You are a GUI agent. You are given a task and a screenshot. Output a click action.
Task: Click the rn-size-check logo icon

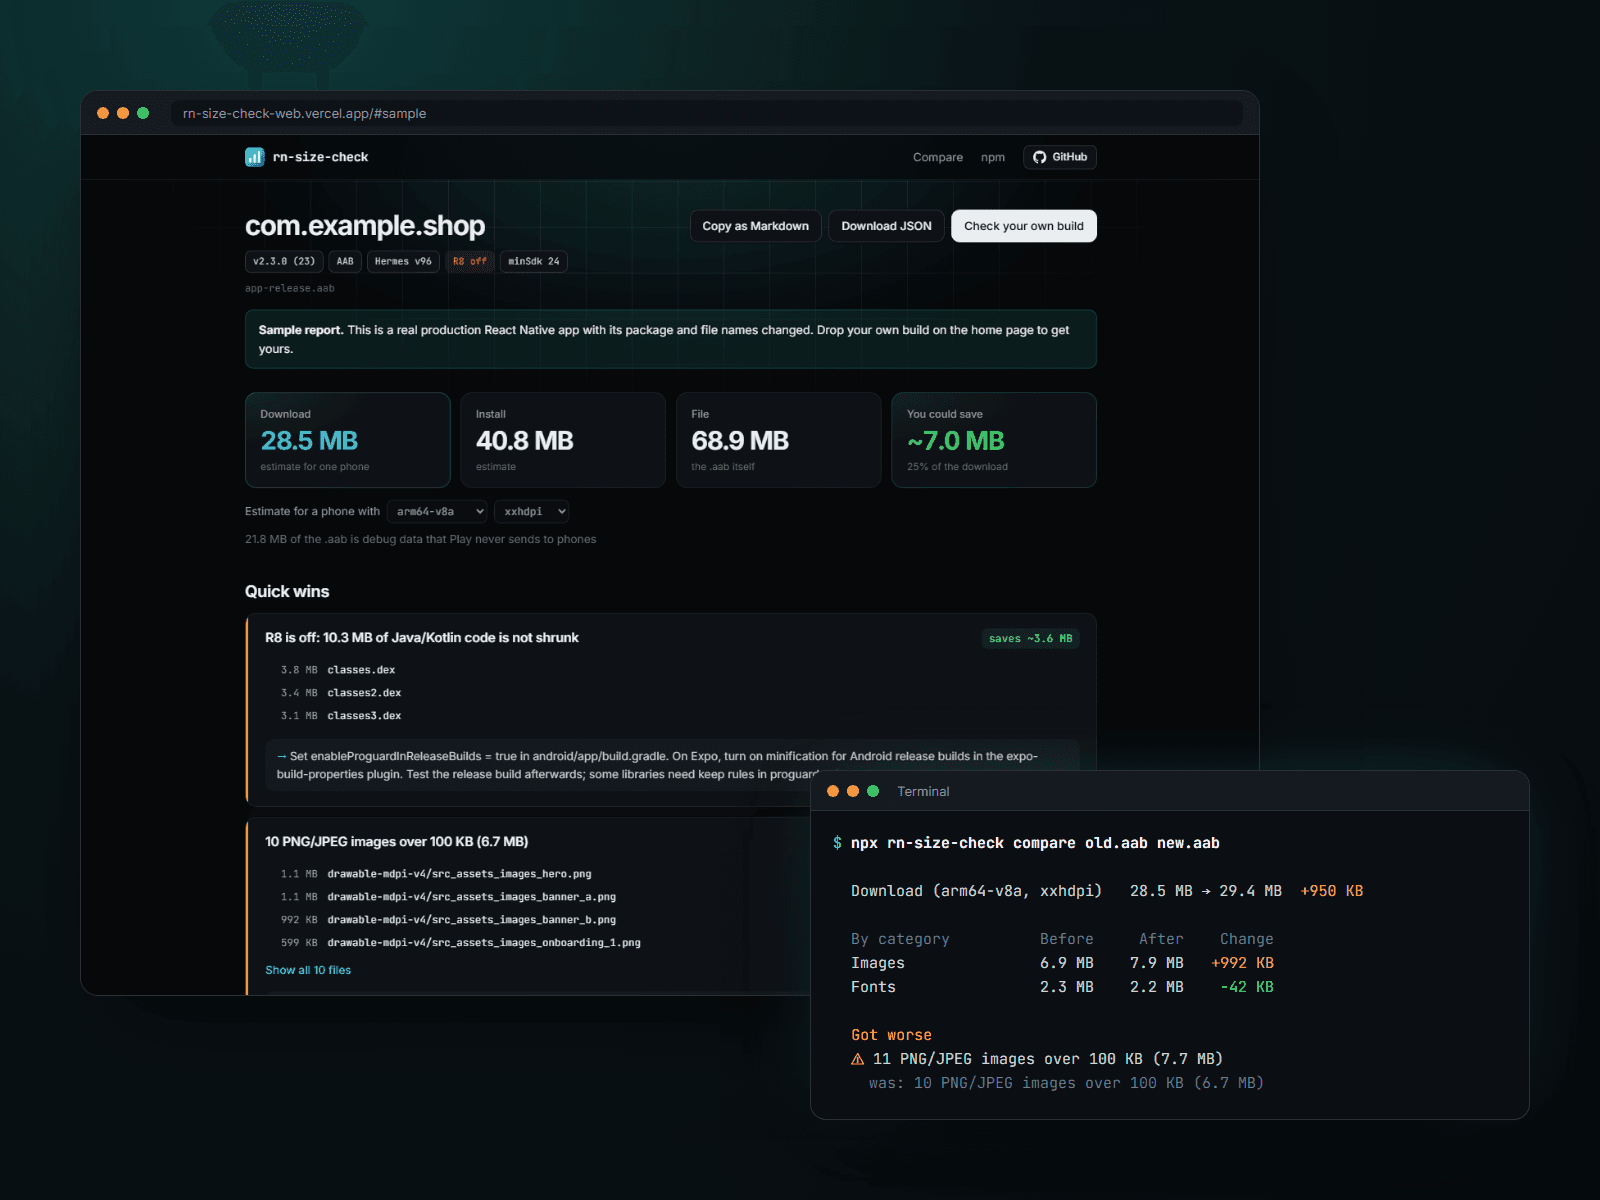pos(254,157)
